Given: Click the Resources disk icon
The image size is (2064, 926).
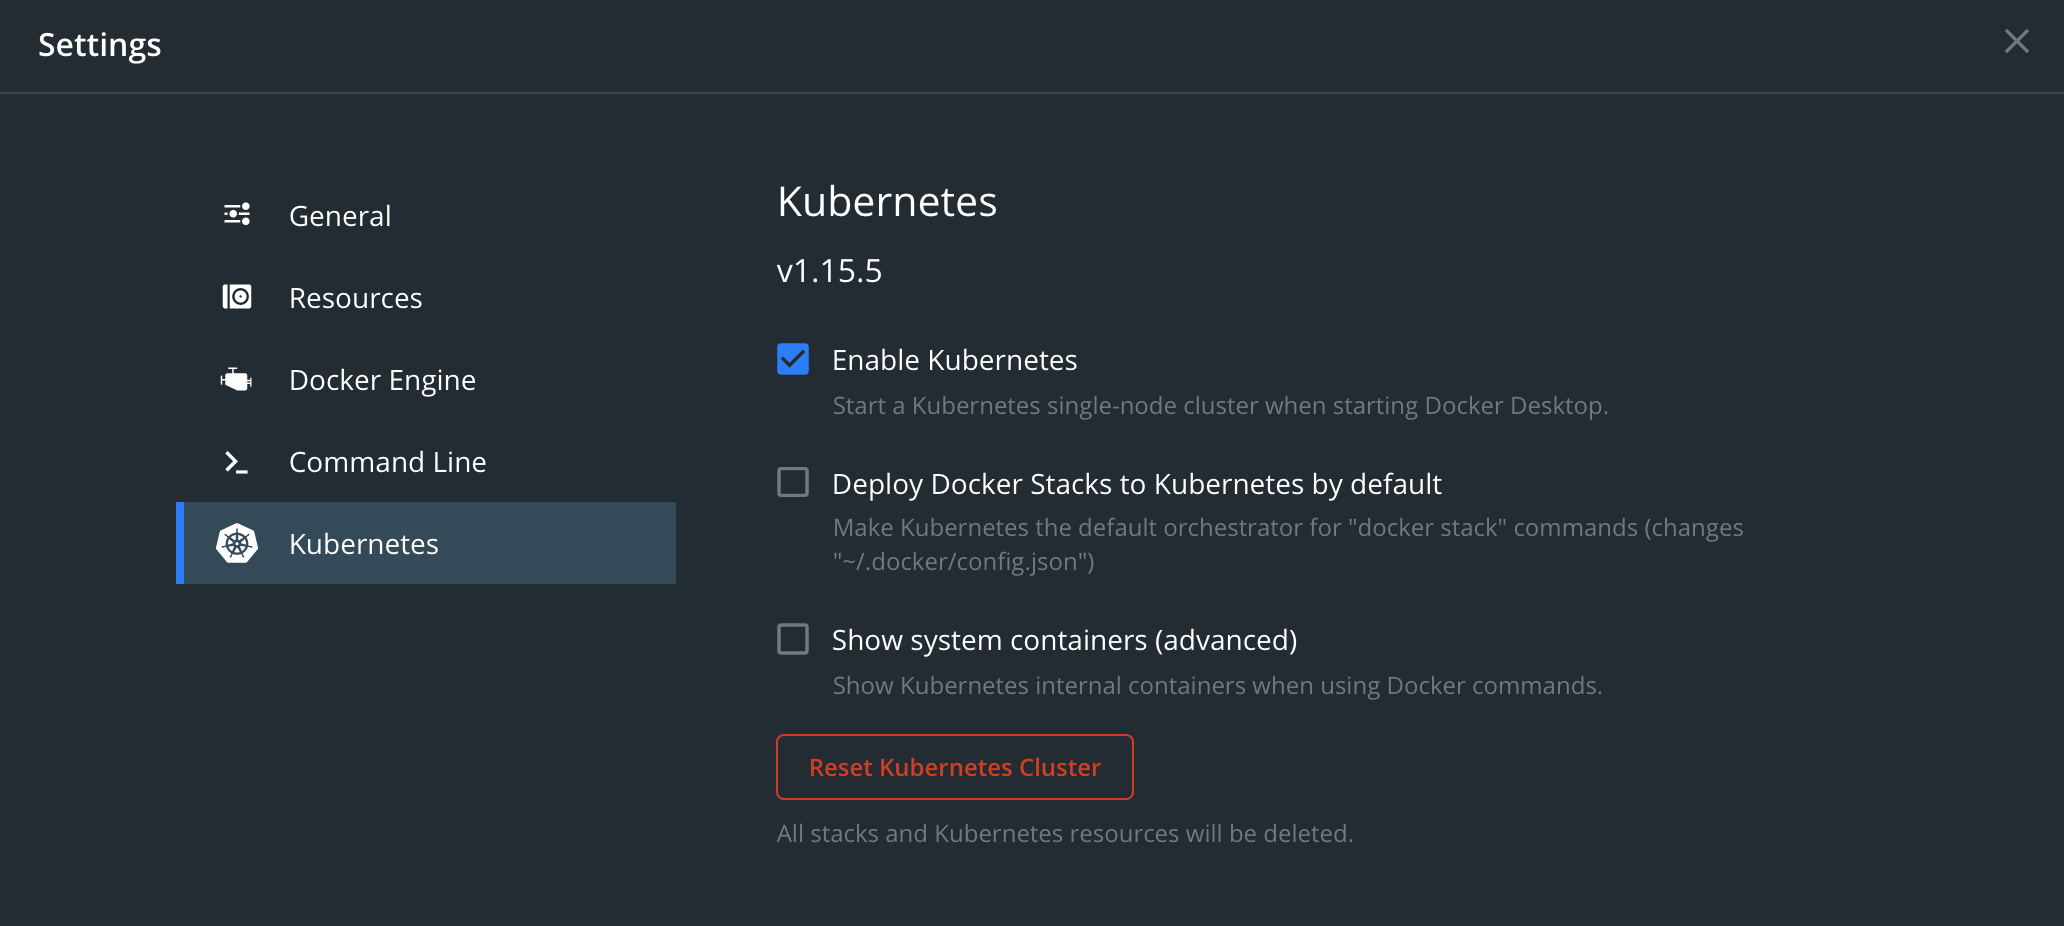Looking at the screenshot, I should (237, 297).
